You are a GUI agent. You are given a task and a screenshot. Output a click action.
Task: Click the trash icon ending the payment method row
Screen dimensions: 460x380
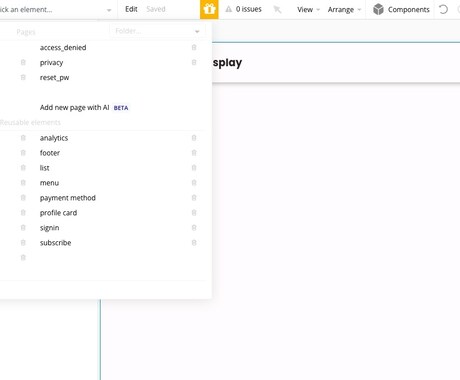click(194, 198)
